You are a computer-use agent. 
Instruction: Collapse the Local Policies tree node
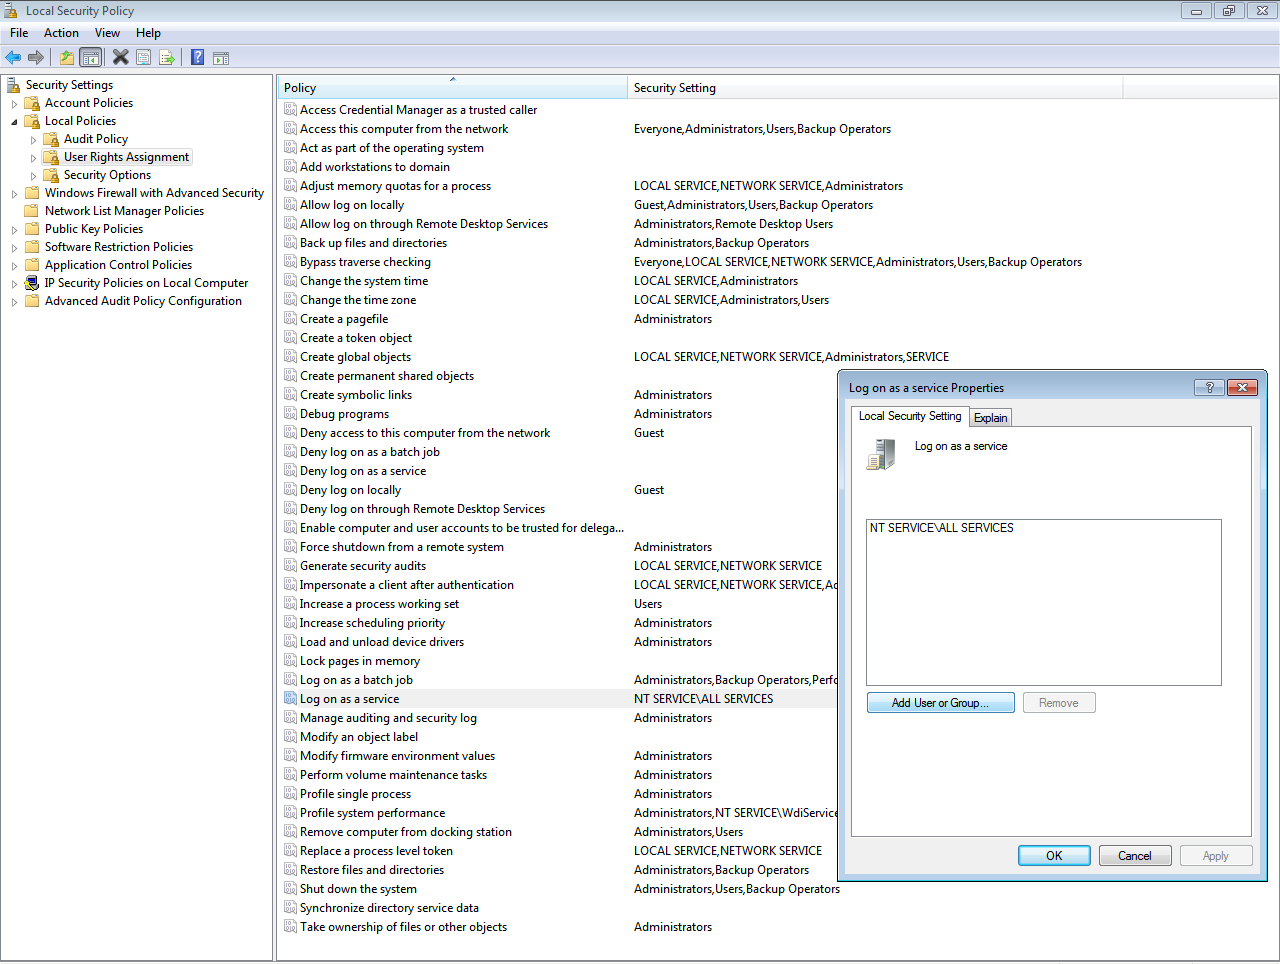14,122
